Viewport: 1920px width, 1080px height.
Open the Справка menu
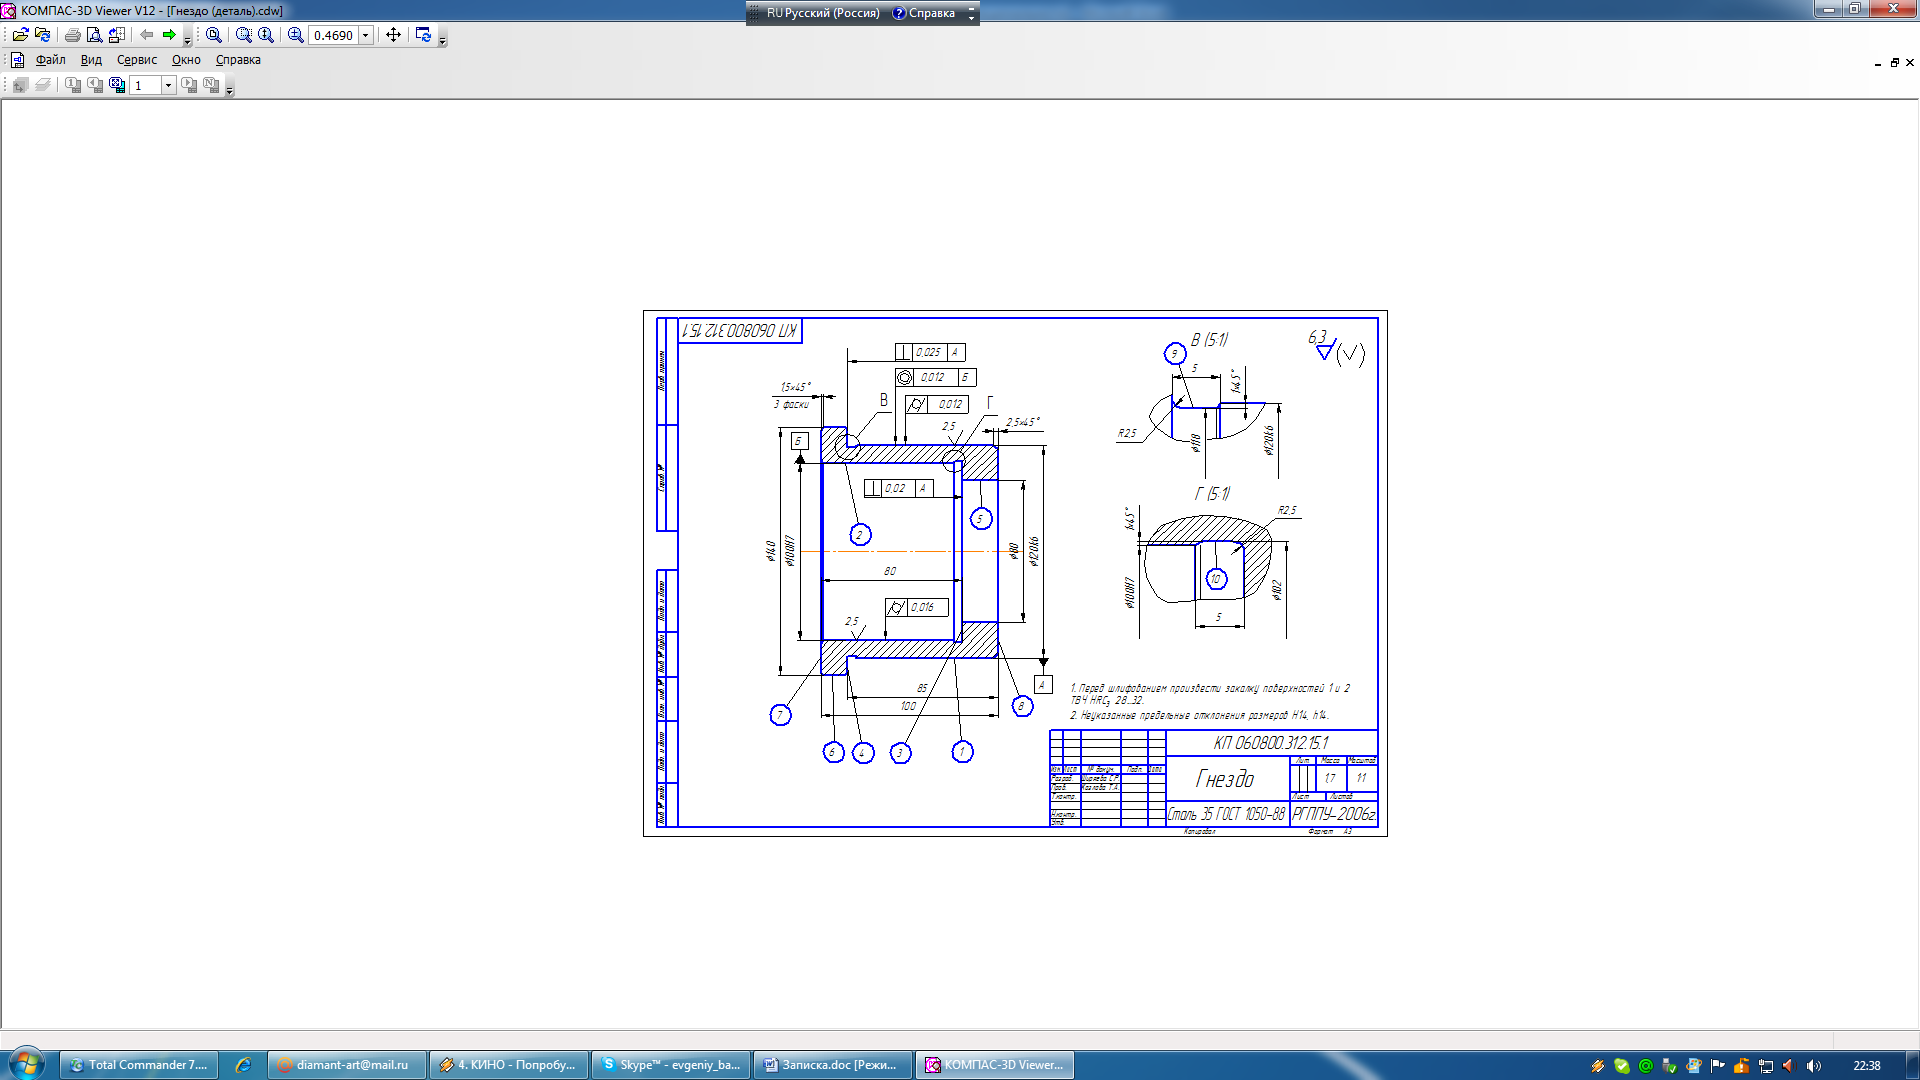238,60
